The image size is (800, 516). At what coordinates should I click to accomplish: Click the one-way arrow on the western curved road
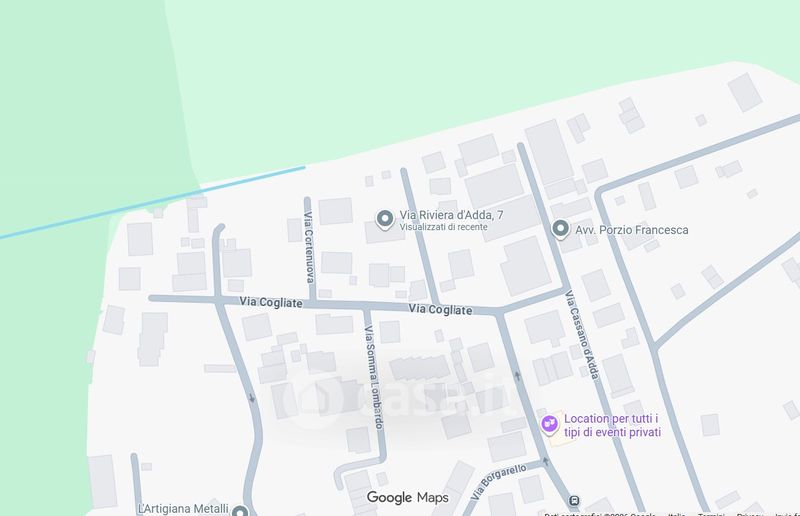(x=252, y=398)
